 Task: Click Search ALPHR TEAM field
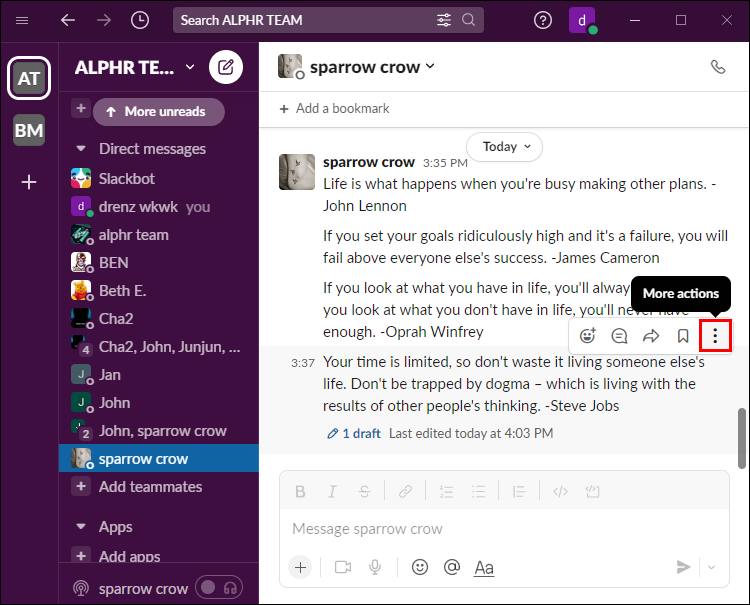328,20
